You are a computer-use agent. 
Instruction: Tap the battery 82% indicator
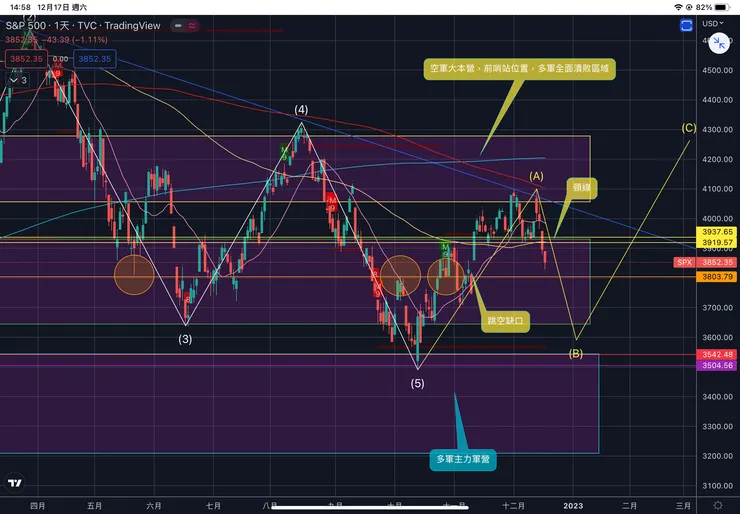[x=713, y=7]
